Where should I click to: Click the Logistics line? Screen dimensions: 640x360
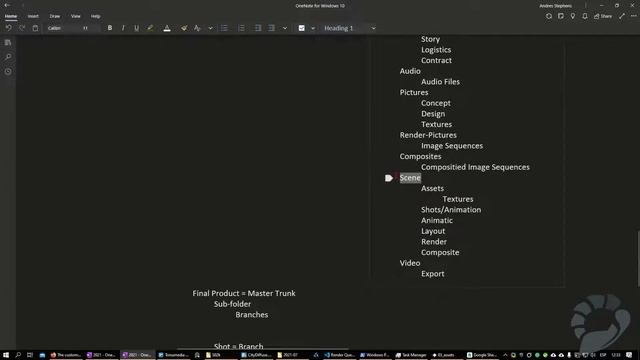[436, 50]
